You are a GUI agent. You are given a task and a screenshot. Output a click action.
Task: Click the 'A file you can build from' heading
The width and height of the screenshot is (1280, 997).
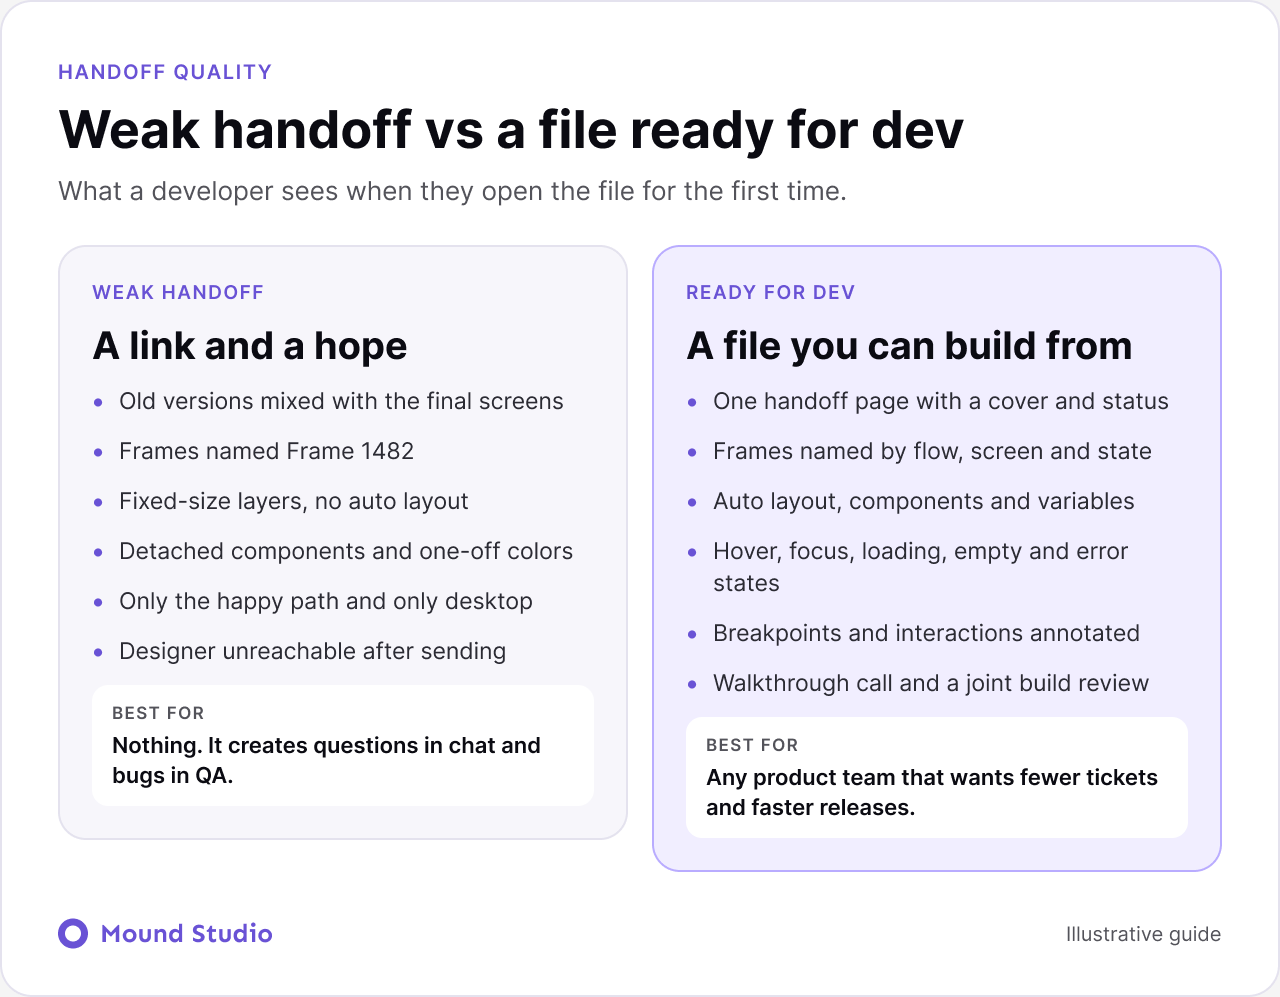[909, 346]
